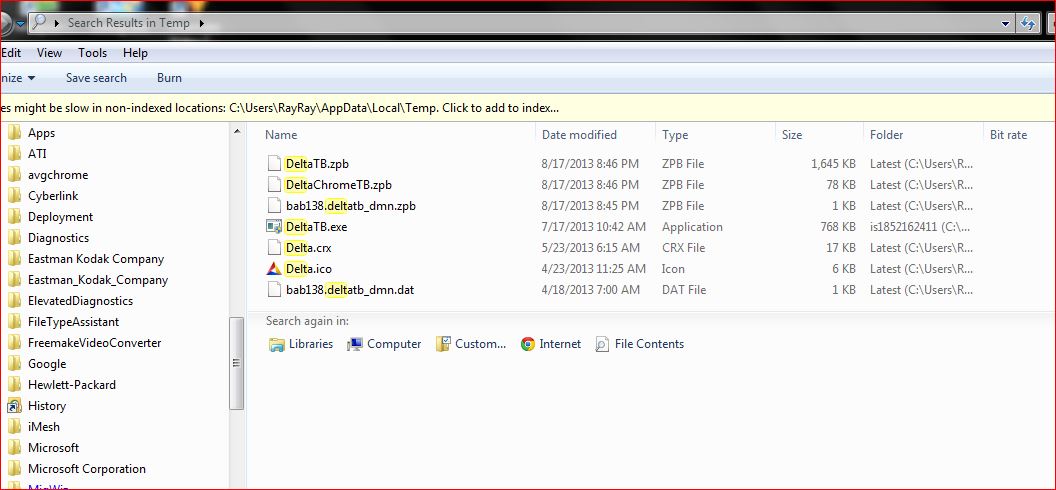Click the Google folder icon
Image resolution: width=1056 pixels, height=490 pixels.
tap(14, 363)
